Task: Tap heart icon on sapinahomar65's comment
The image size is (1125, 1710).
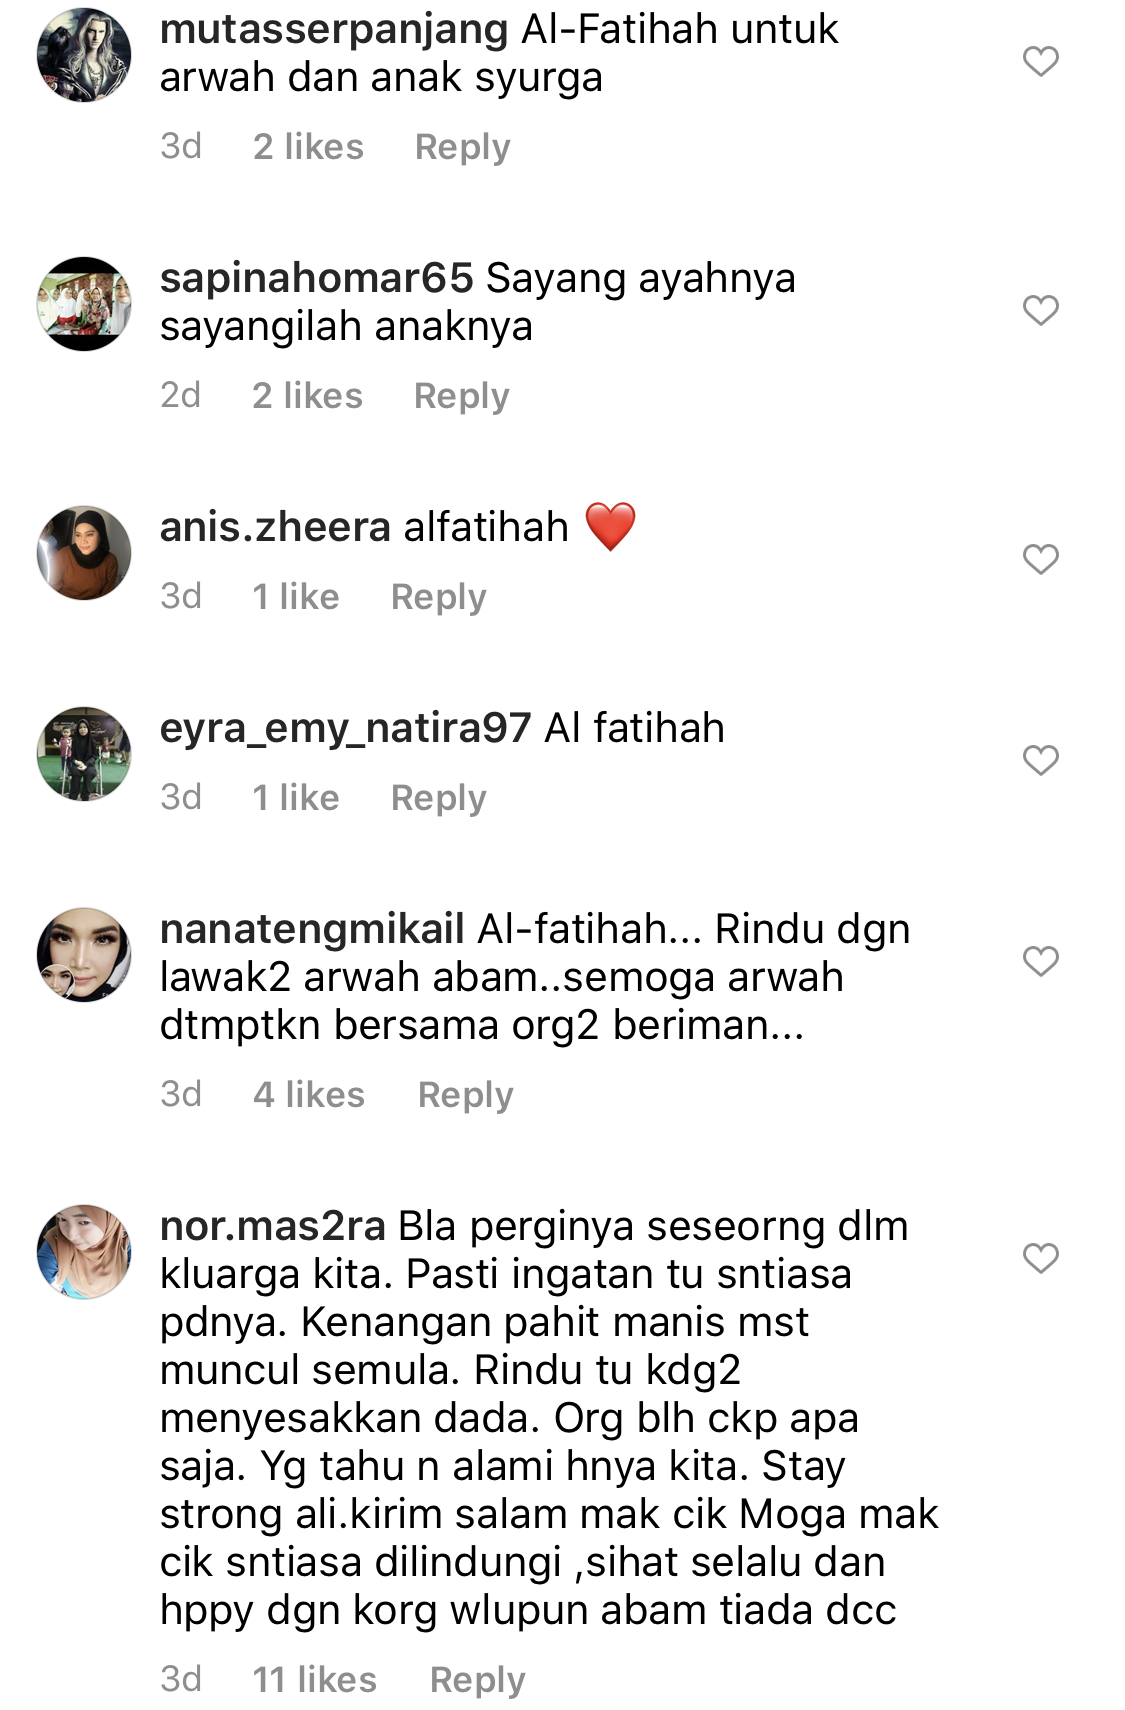Action: [x=1040, y=310]
